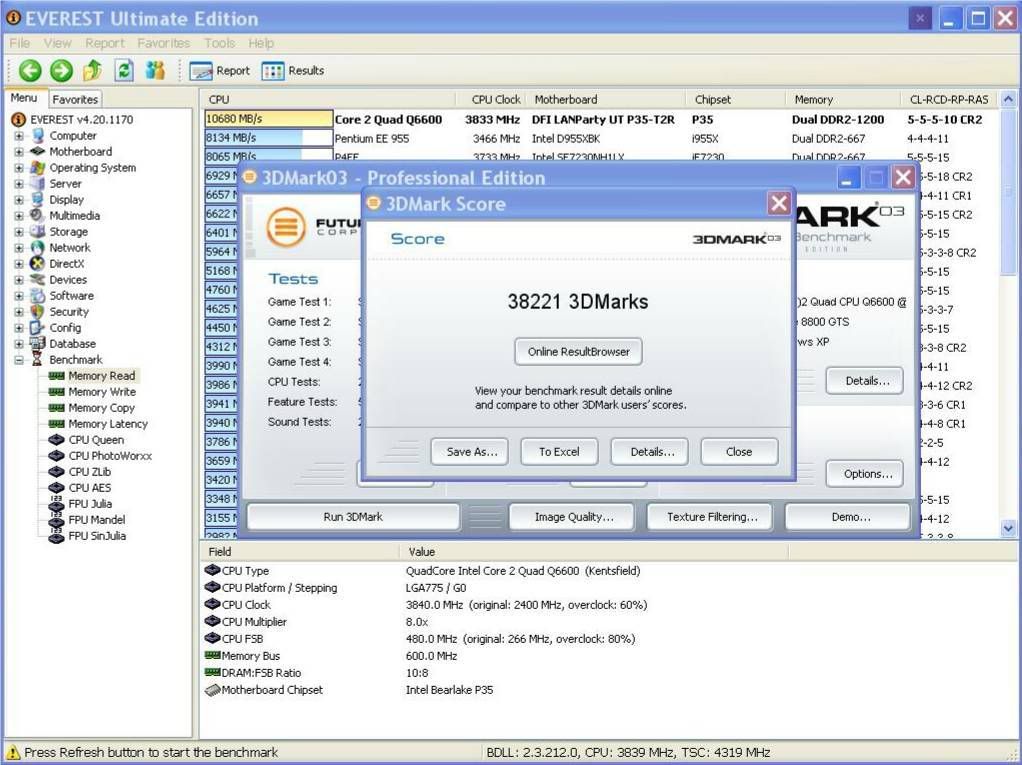The image size is (1022, 765).
Task: Select the 8134 MB/s result bar
Action: [x=269, y=138]
